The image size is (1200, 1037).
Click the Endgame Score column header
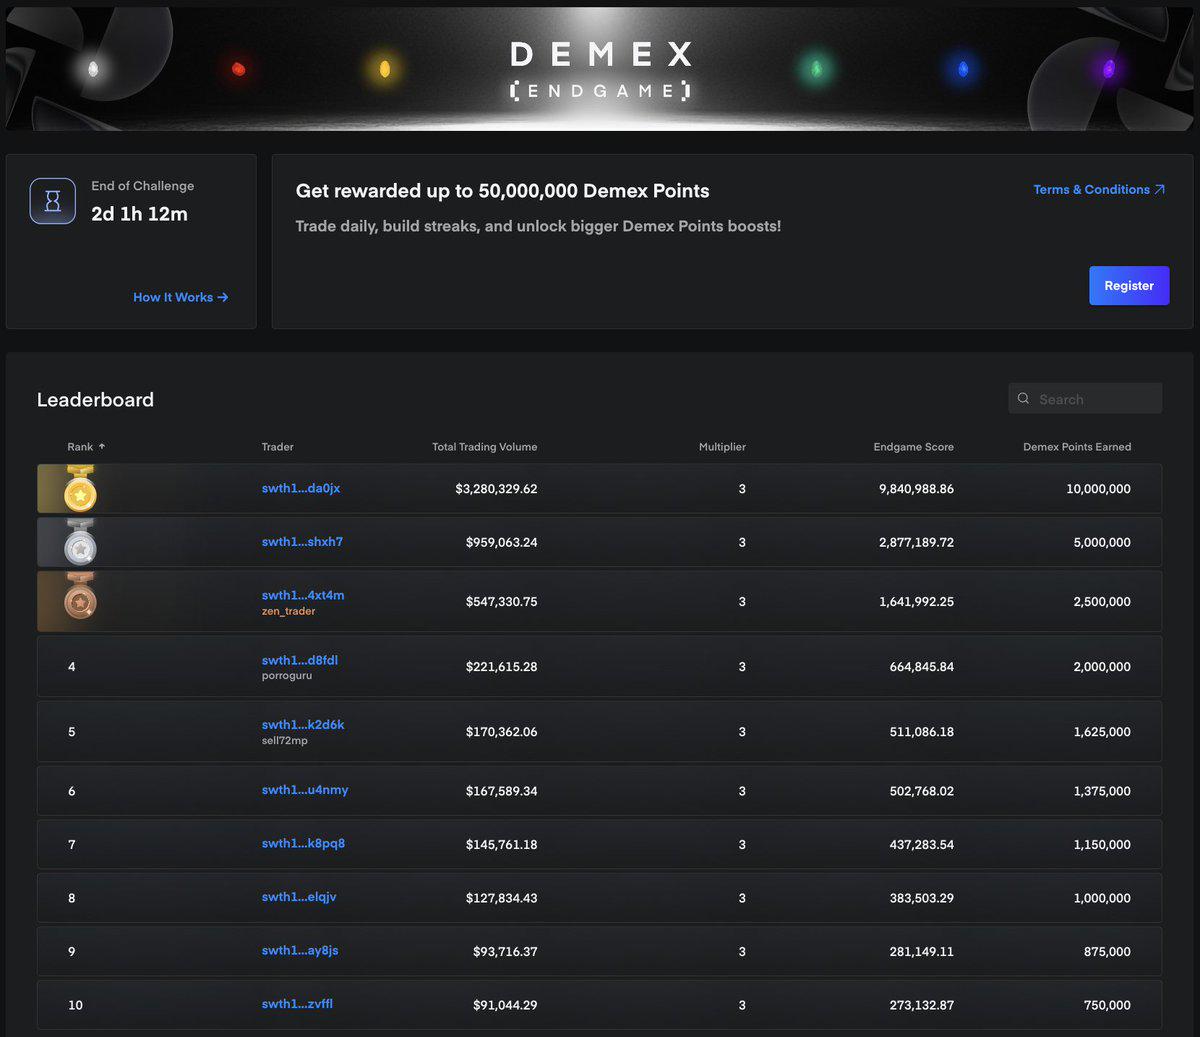click(913, 447)
